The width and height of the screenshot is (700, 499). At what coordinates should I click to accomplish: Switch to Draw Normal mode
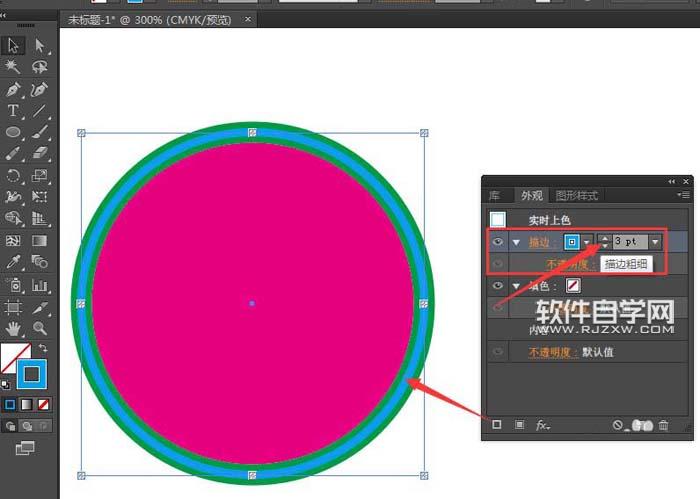pyautogui.click(x=11, y=426)
